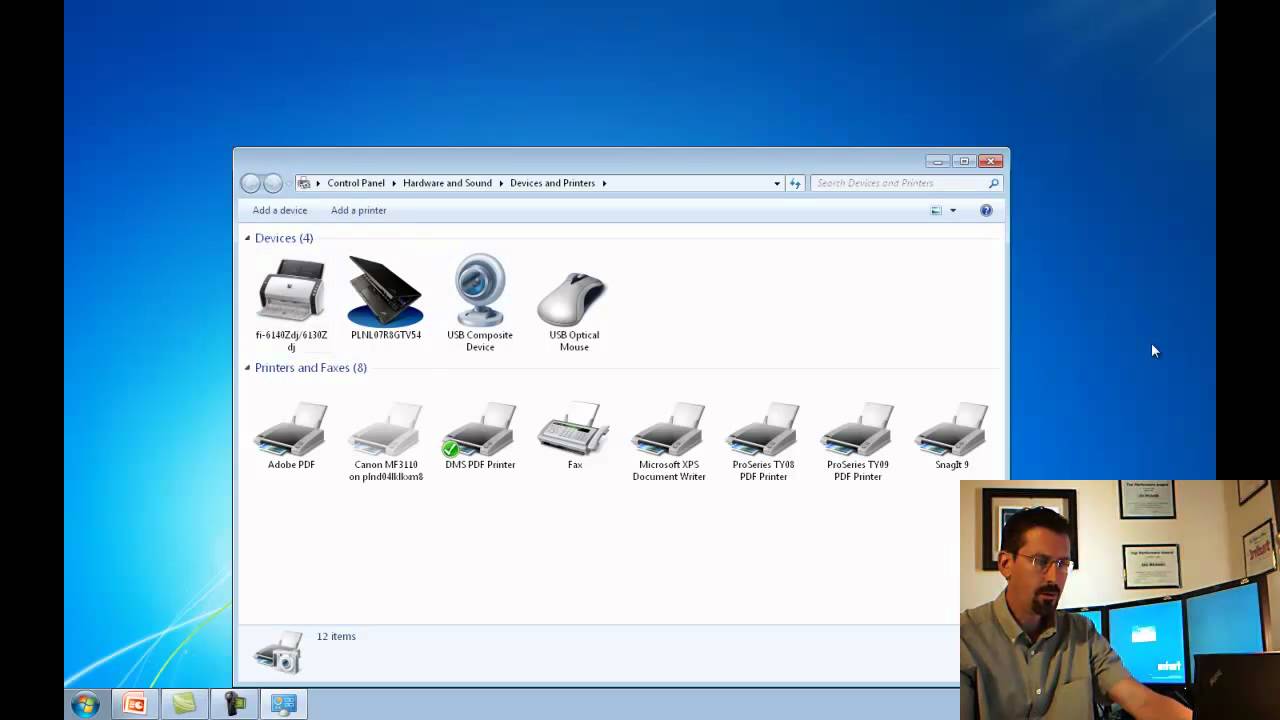Select the fi-6140Zdj scanner device icon
Viewport: 1280px width, 720px height.
pos(291,290)
